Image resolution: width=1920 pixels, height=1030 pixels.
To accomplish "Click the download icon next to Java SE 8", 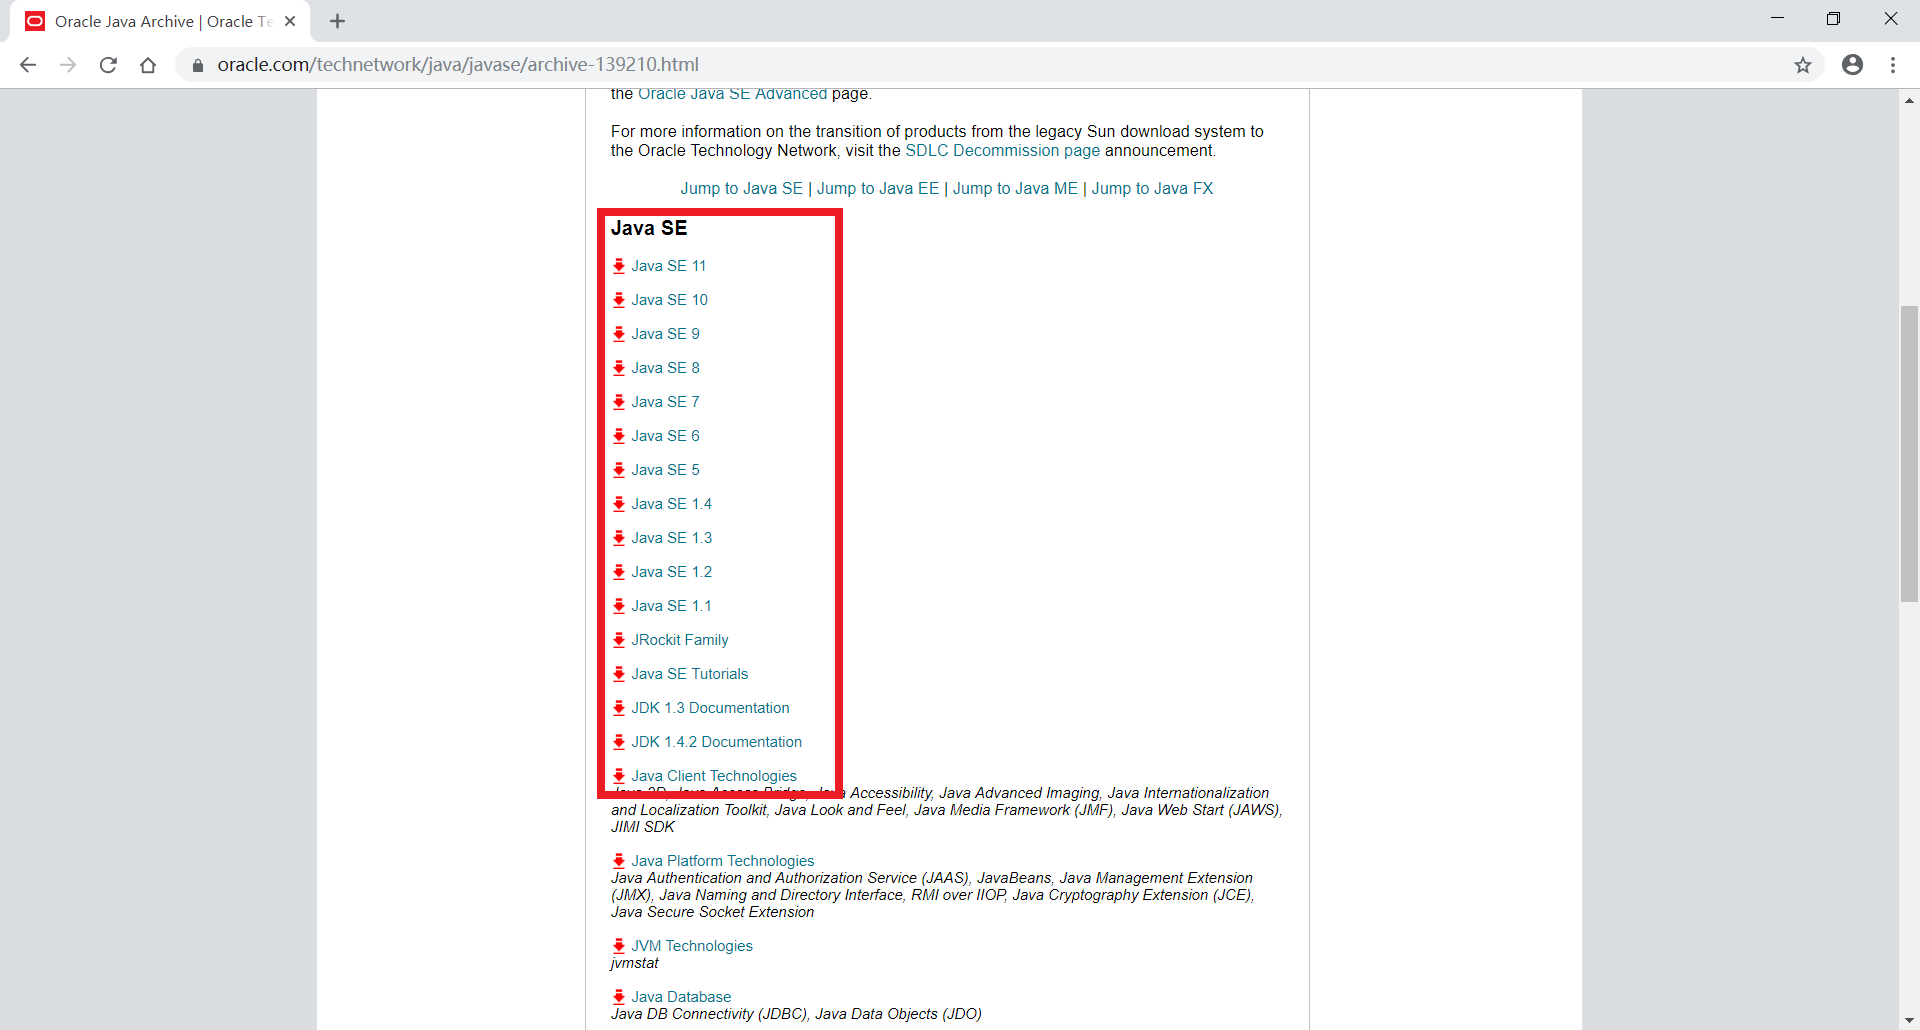I will [620, 368].
